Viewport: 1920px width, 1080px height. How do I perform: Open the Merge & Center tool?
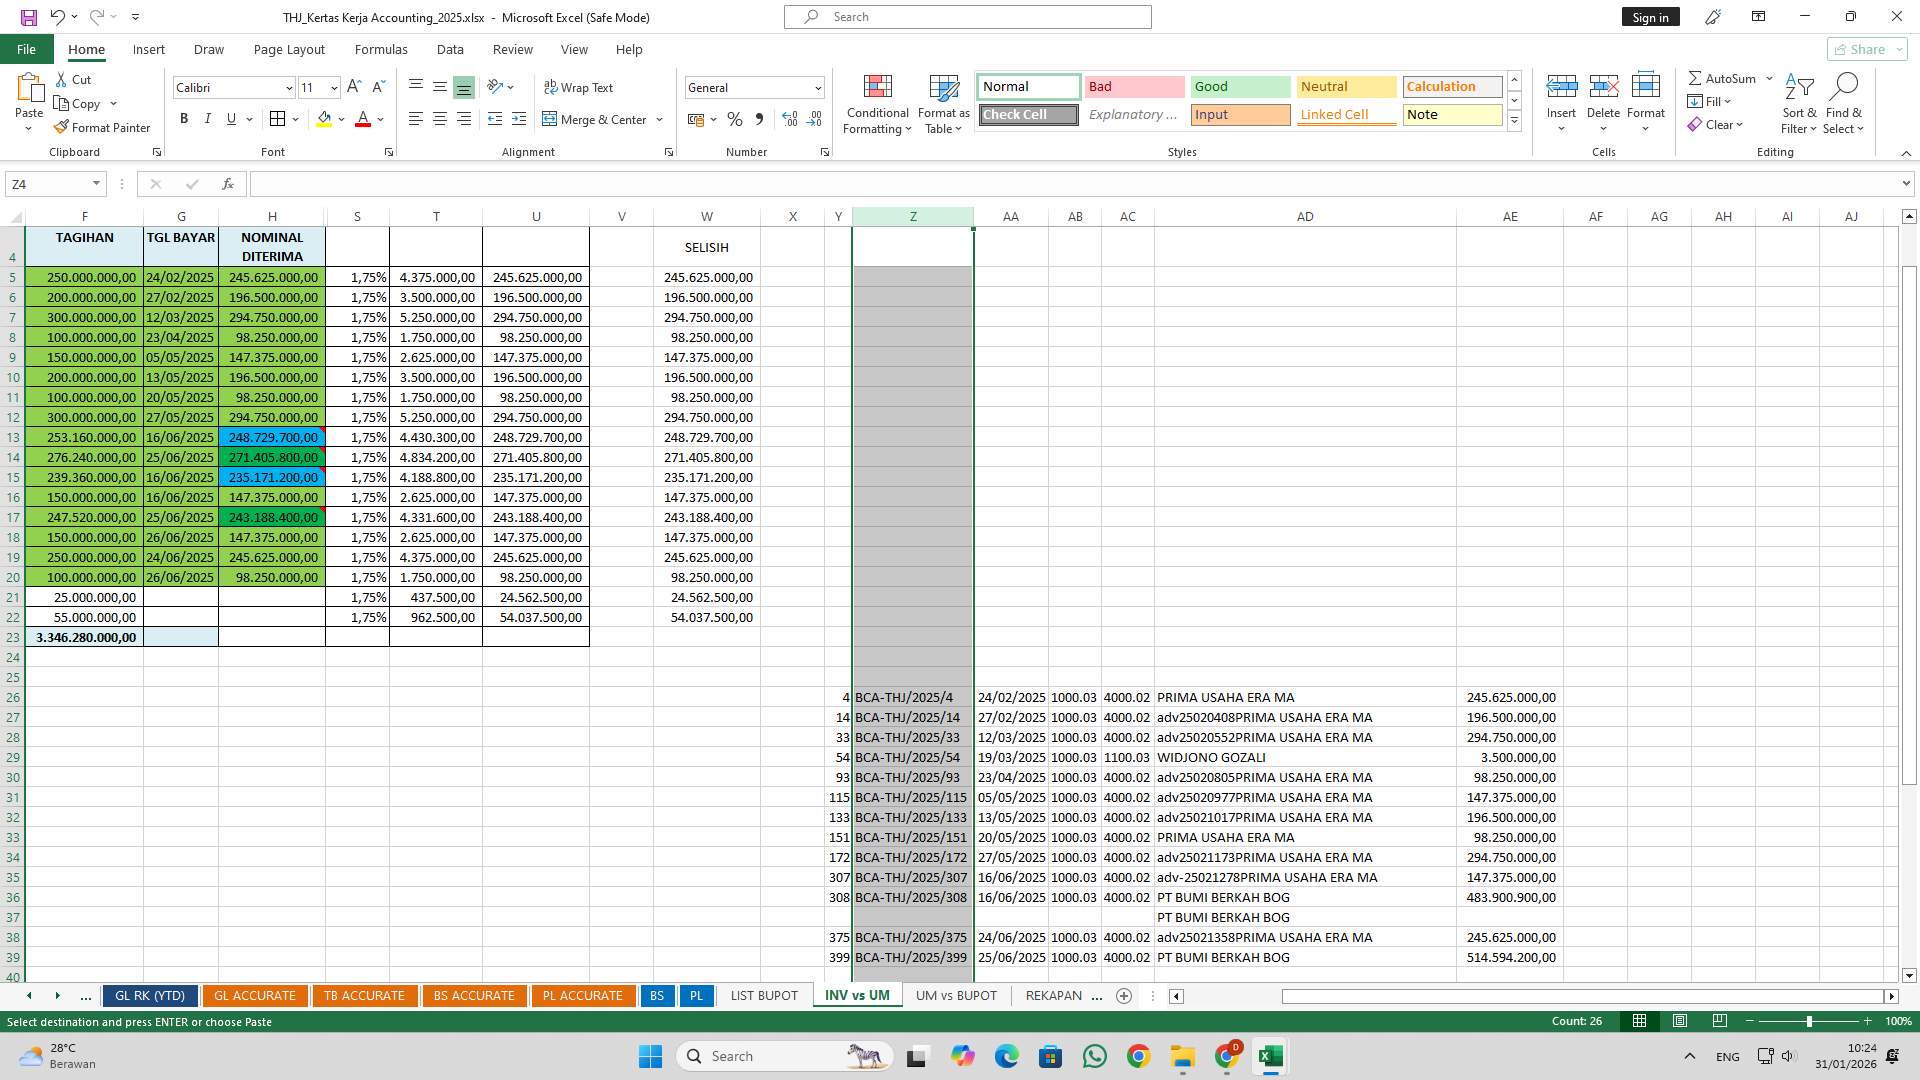point(596,119)
